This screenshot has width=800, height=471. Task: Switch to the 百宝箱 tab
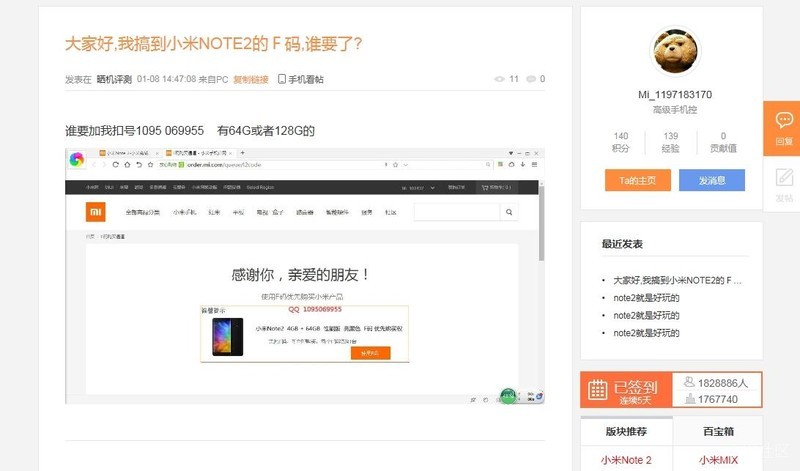tap(718, 431)
